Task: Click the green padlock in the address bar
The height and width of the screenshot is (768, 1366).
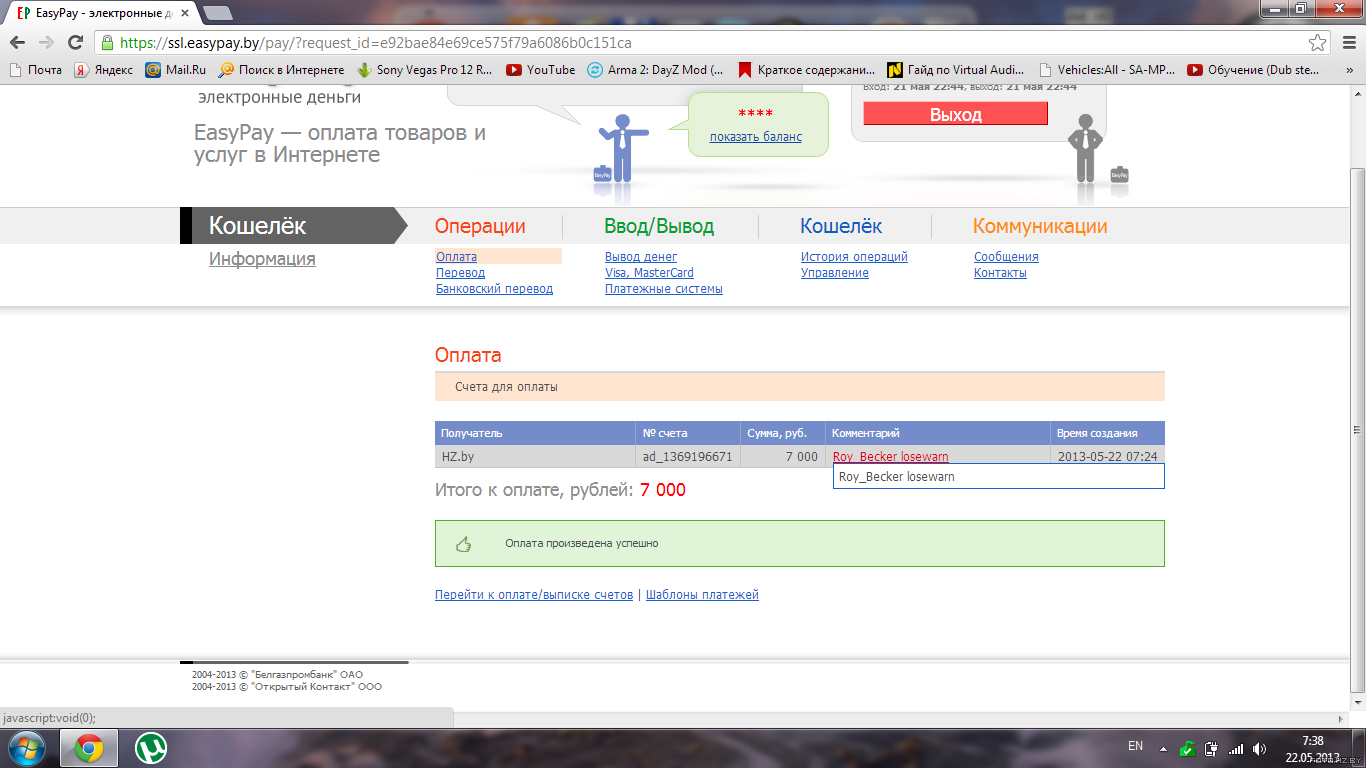Action: pos(108,43)
